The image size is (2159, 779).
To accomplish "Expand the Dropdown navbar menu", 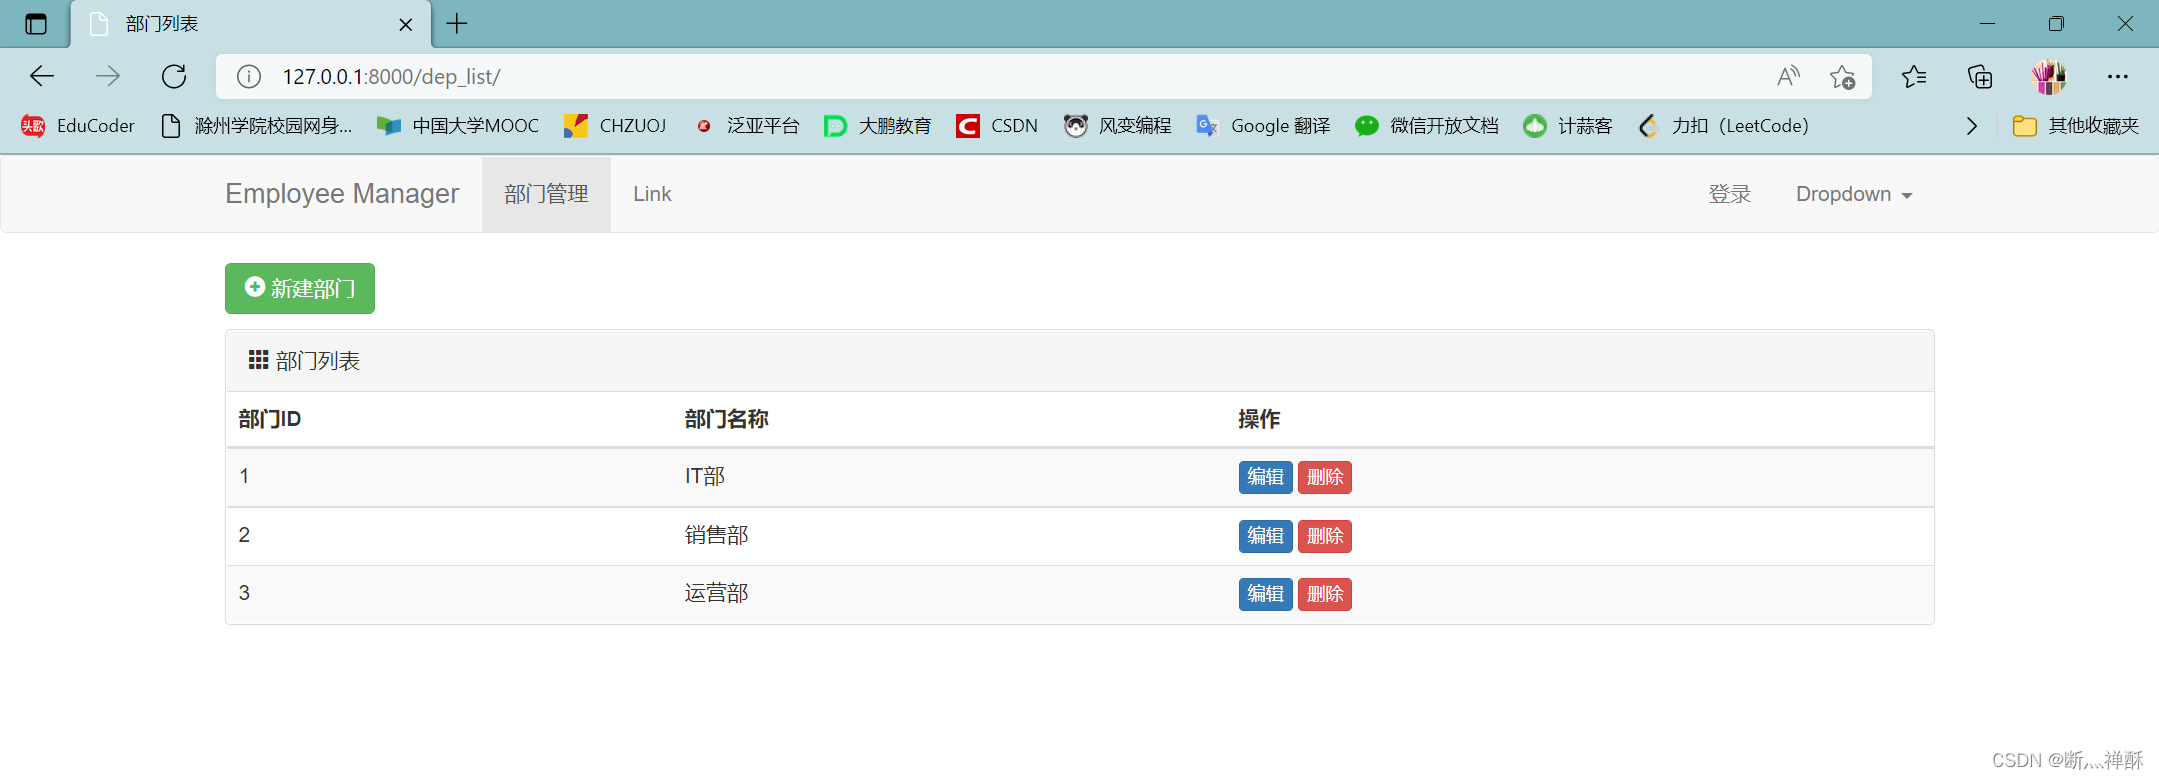I will (1854, 194).
